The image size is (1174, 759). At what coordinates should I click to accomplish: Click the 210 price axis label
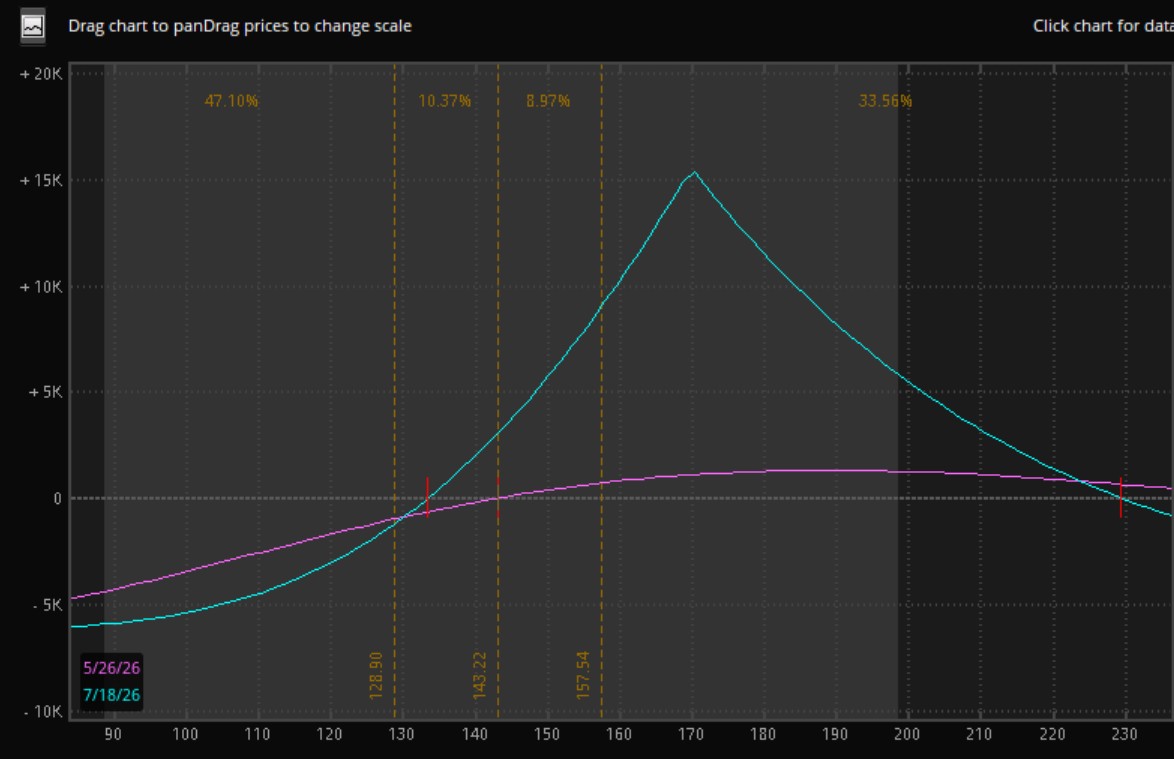tap(979, 734)
